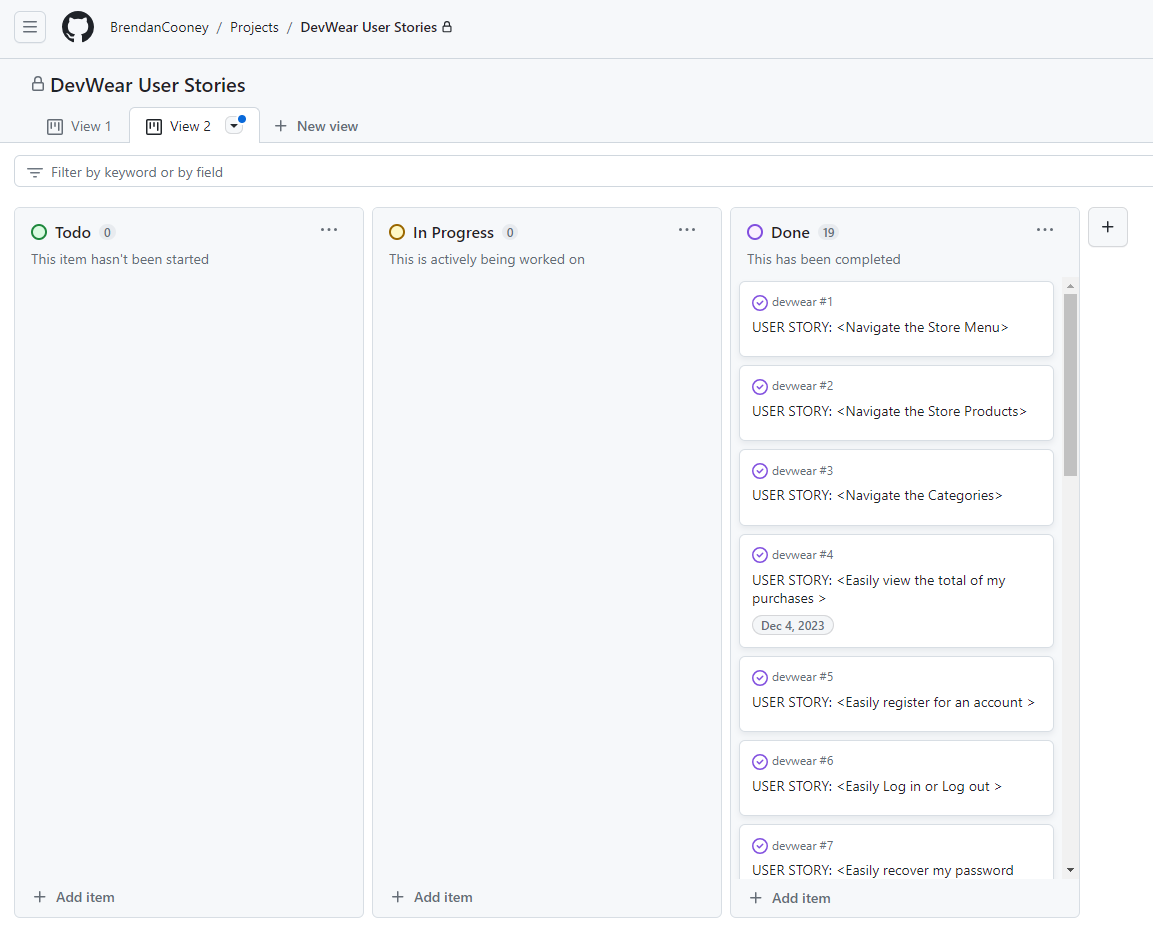Switch to the View 1 tab
This screenshot has width=1153, height=925.
tap(79, 126)
